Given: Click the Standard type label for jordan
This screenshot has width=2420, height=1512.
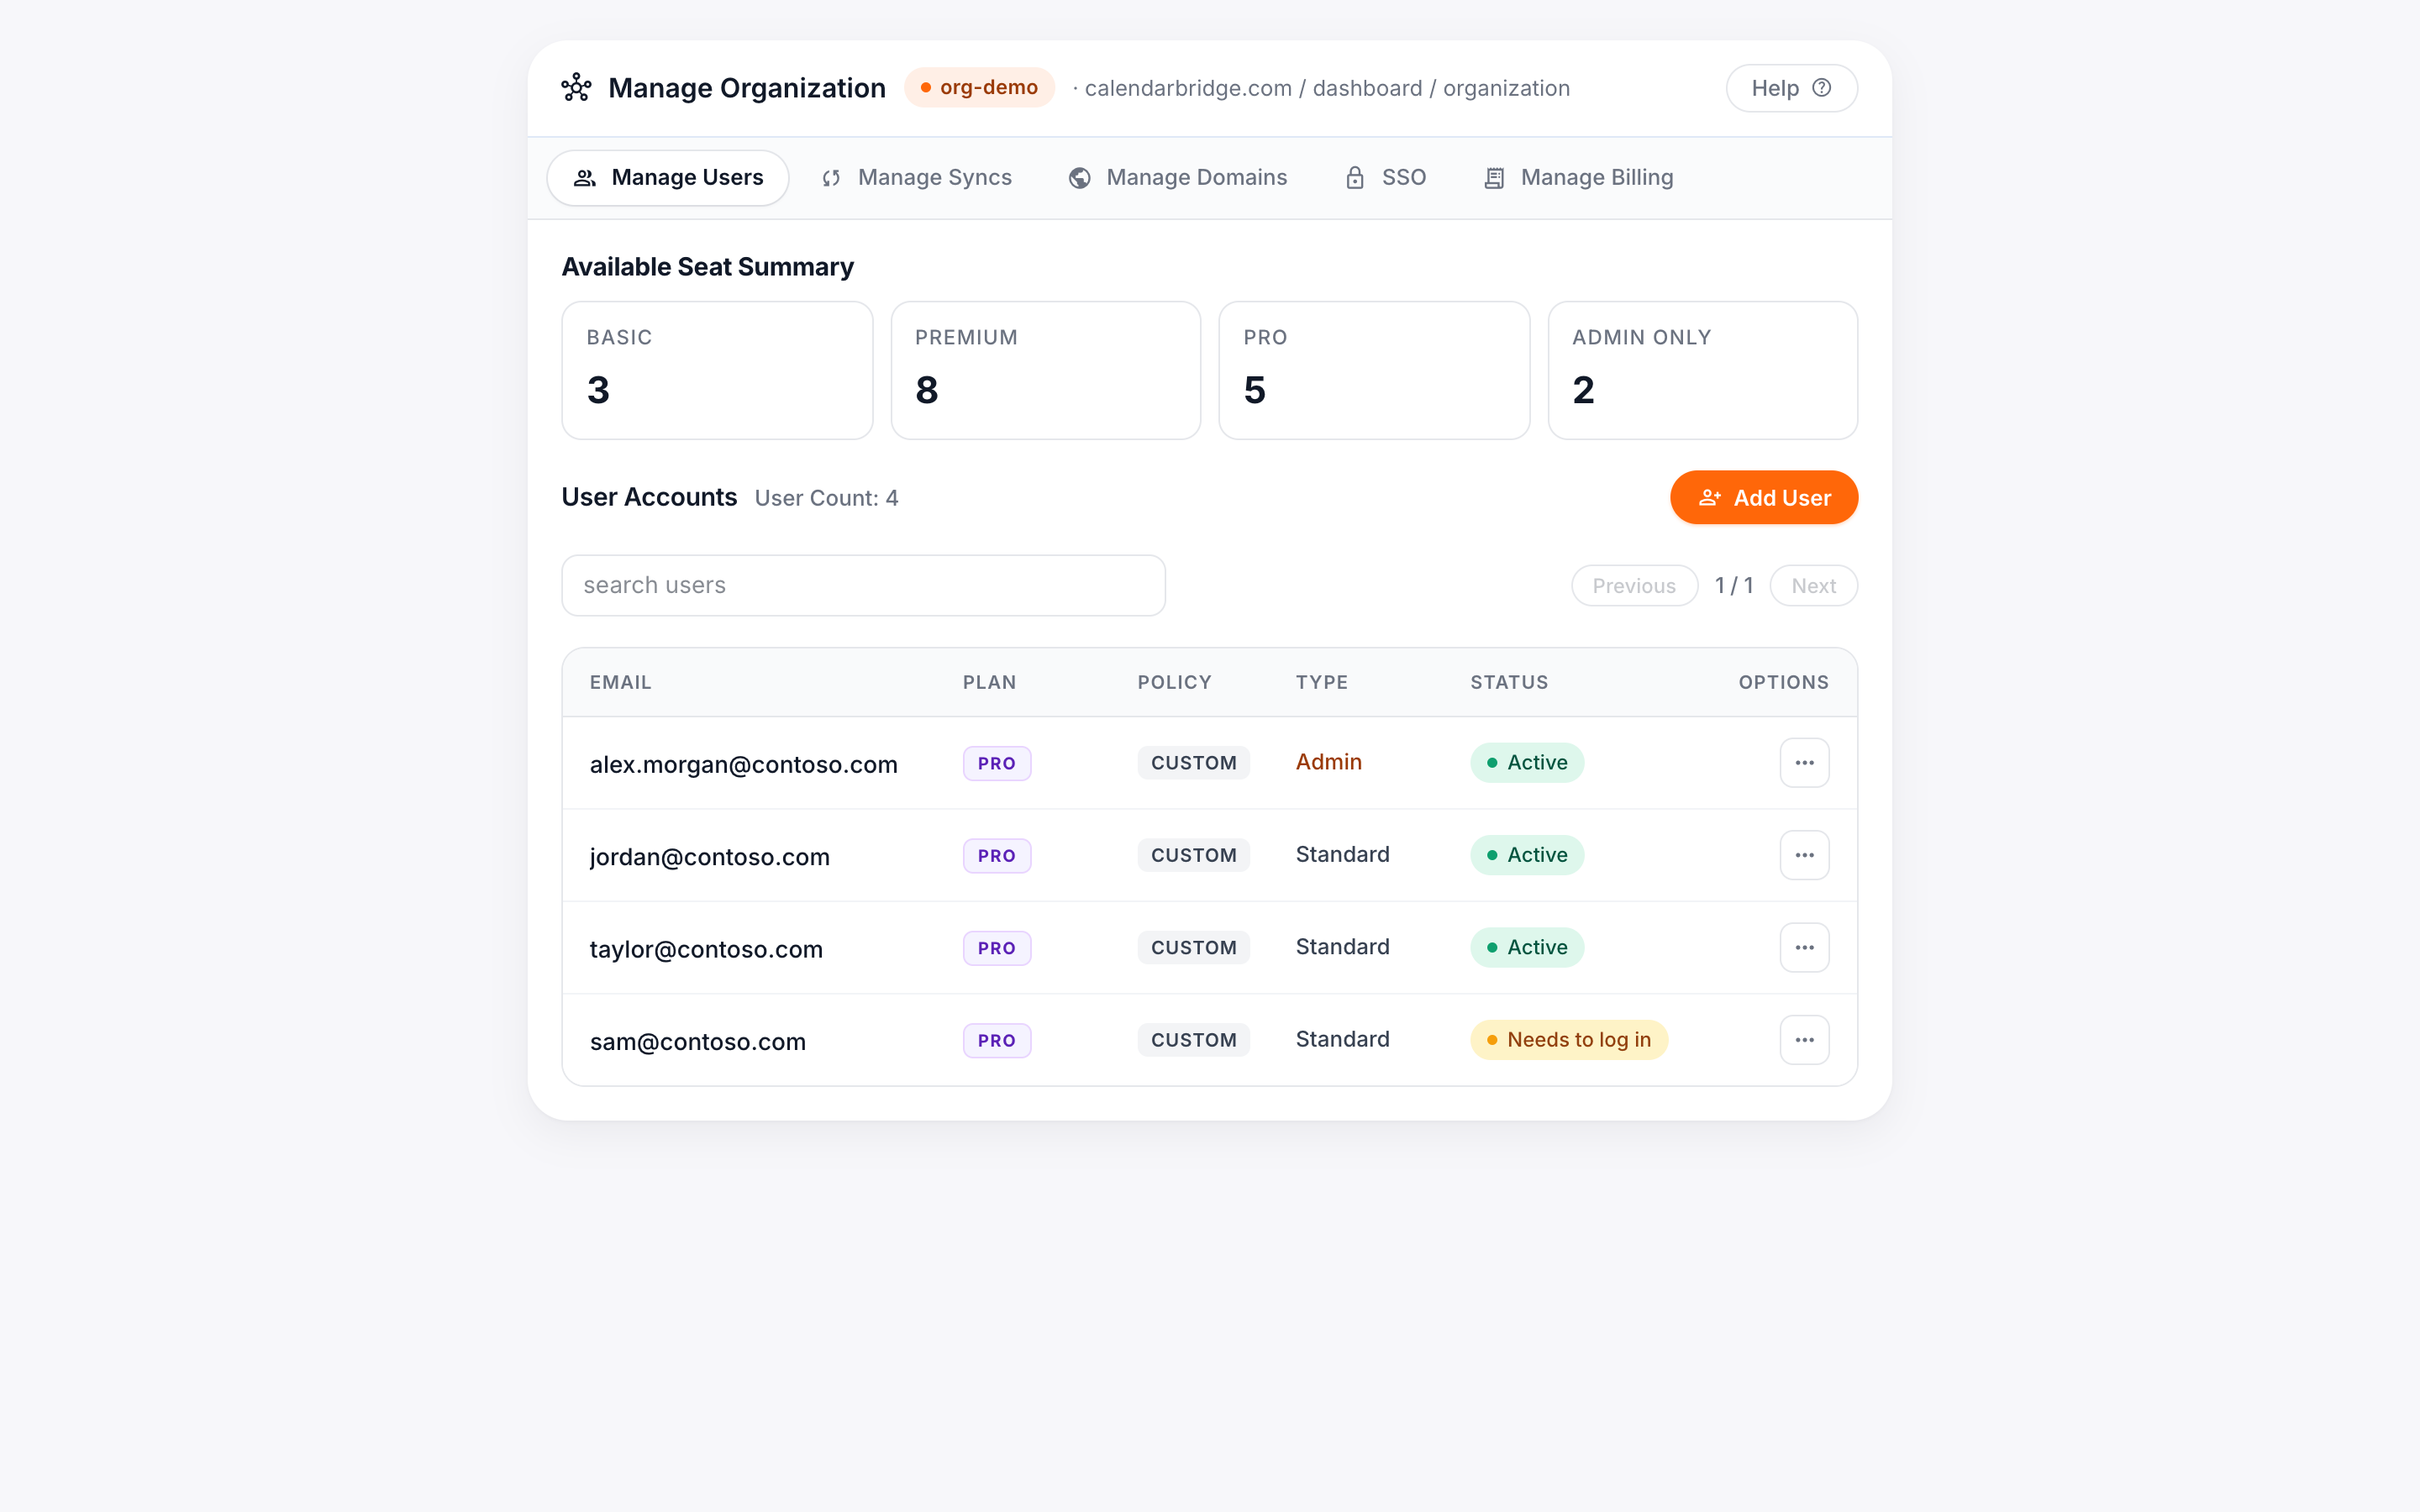Looking at the screenshot, I should [x=1342, y=855].
